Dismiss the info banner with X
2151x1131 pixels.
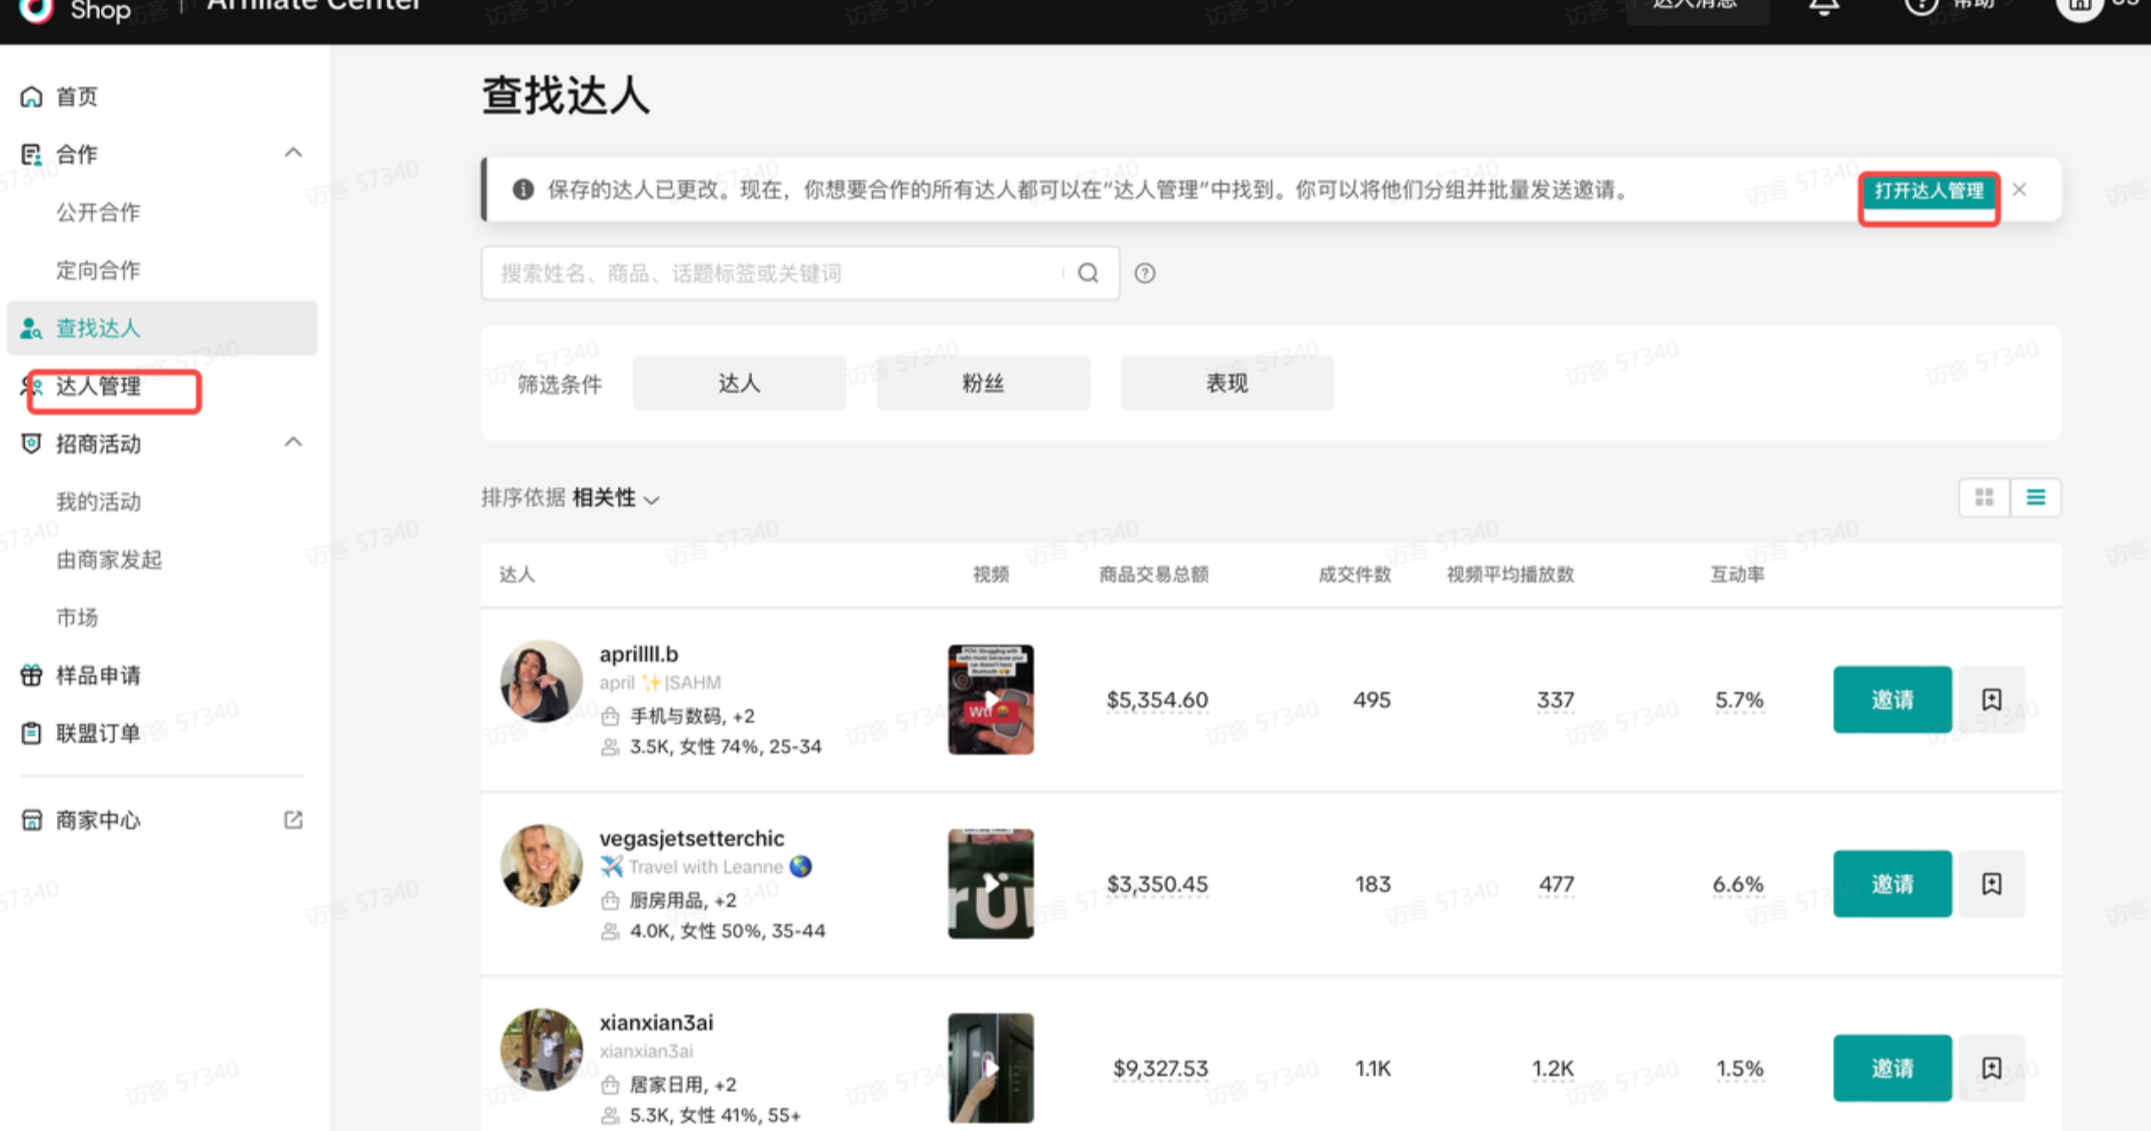point(2019,190)
